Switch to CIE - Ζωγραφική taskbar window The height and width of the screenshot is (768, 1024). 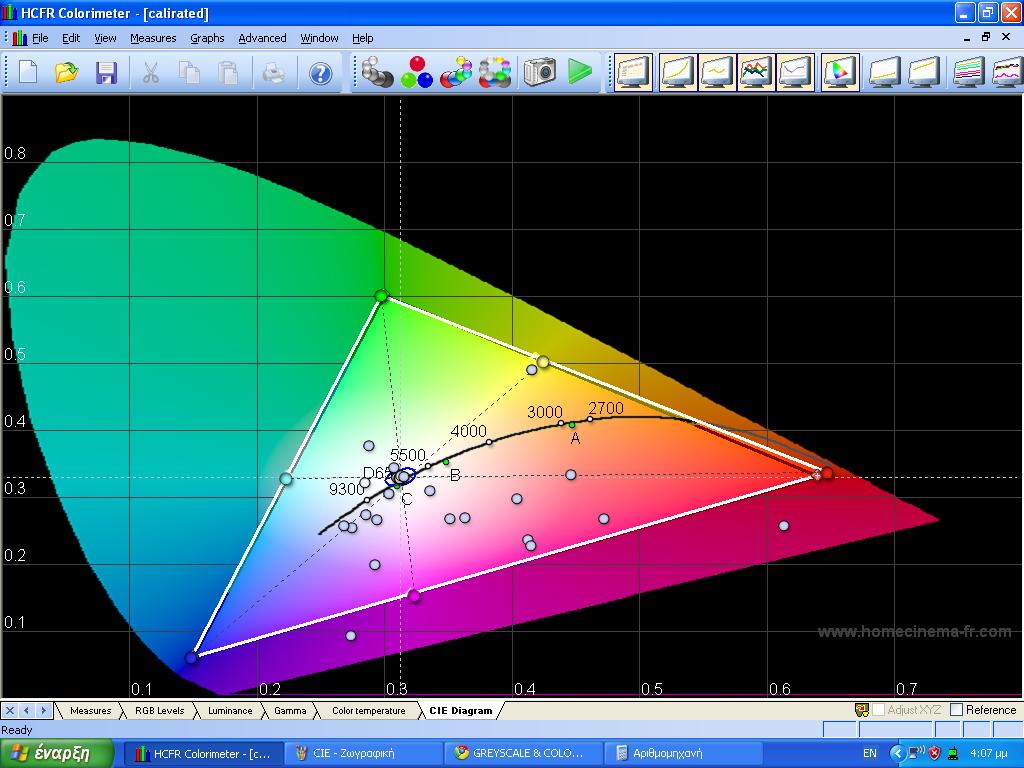click(x=363, y=753)
